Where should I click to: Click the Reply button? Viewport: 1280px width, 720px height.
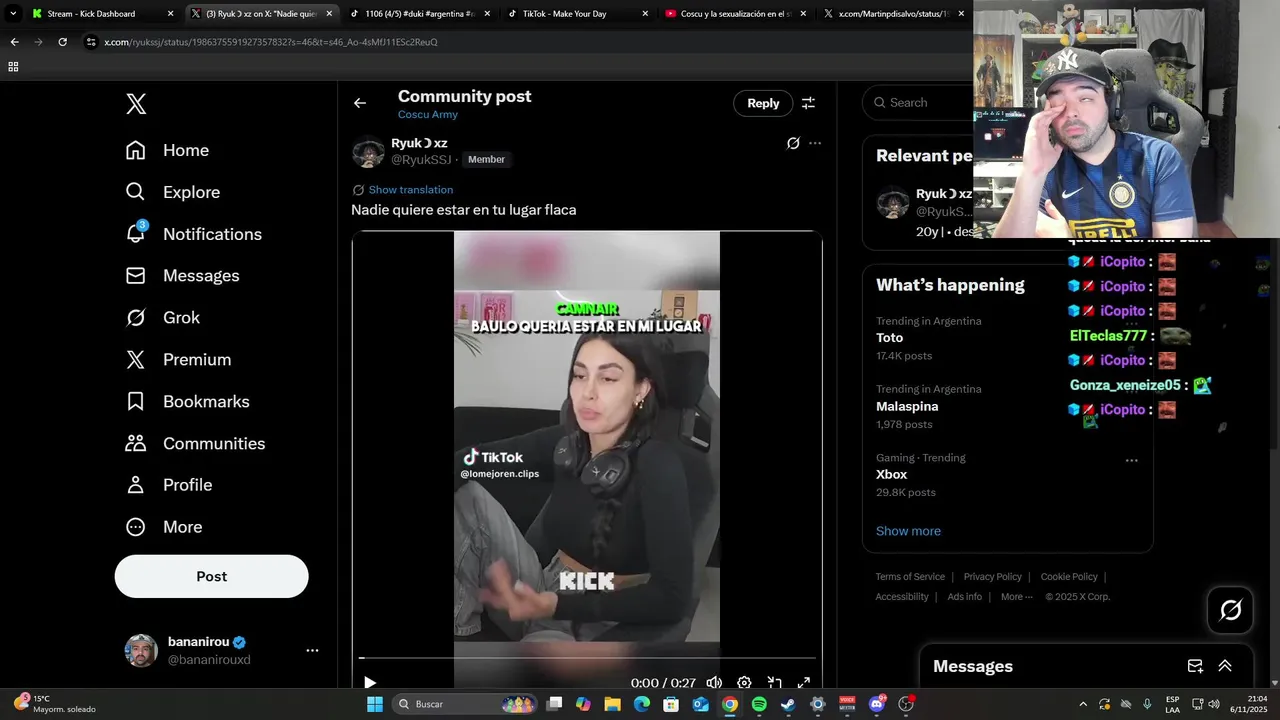click(x=763, y=103)
